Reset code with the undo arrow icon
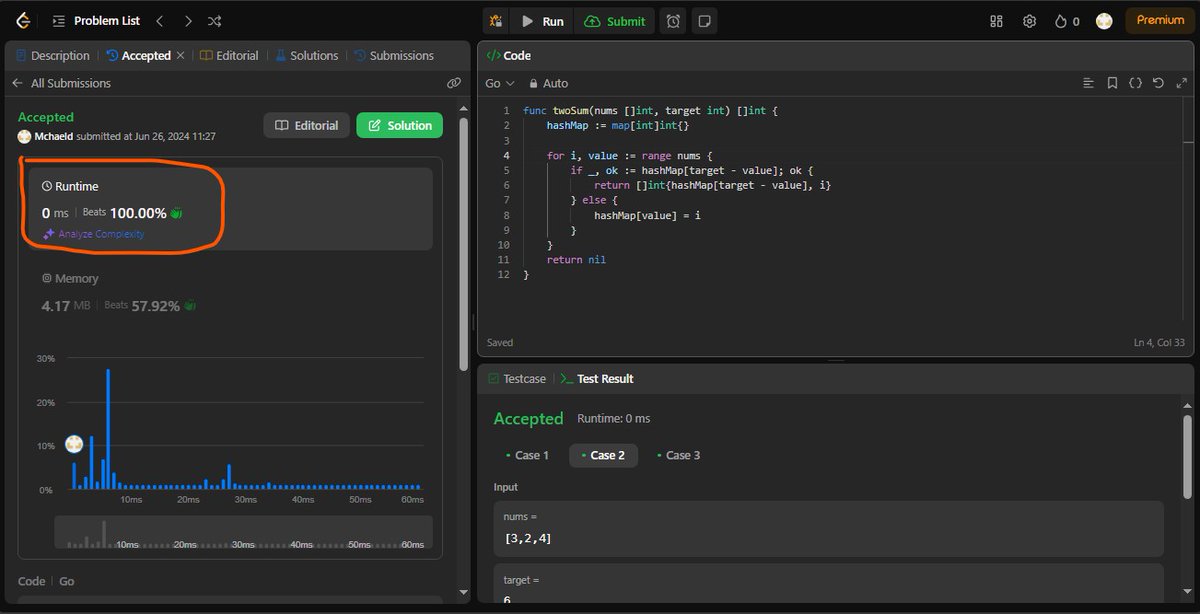 1158,83
